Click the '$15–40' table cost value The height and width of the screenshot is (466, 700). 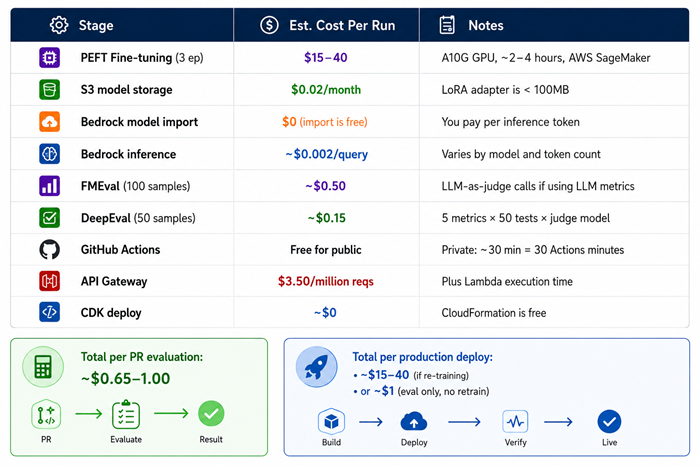(x=325, y=58)
